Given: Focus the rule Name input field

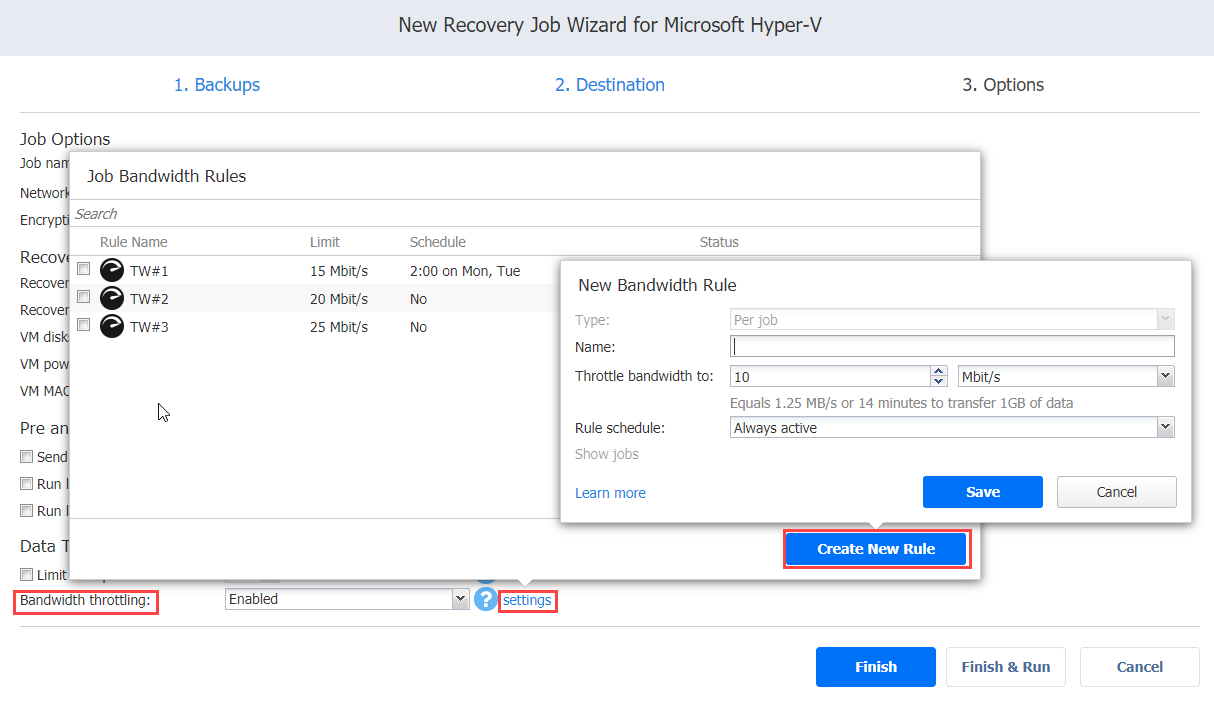Looking at the screenshot, I should coord(952,346).
